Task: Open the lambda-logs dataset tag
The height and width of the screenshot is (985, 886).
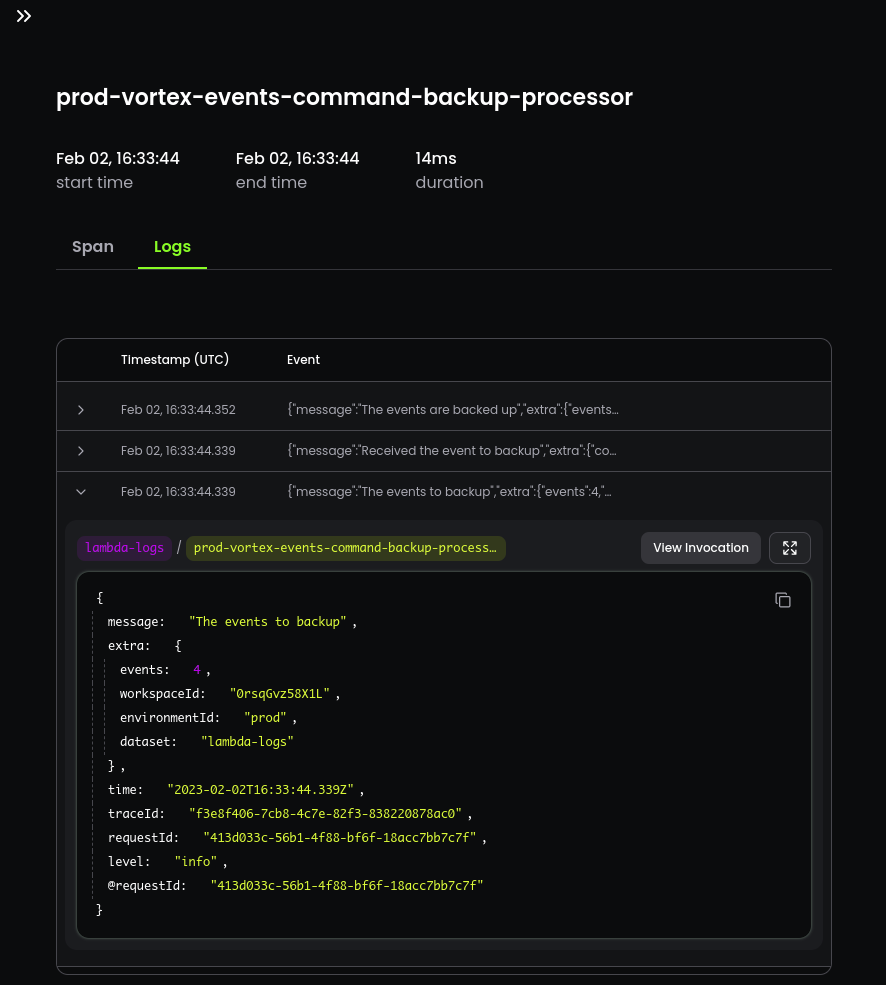Action: pyautogui.click(x=124, y=548)
